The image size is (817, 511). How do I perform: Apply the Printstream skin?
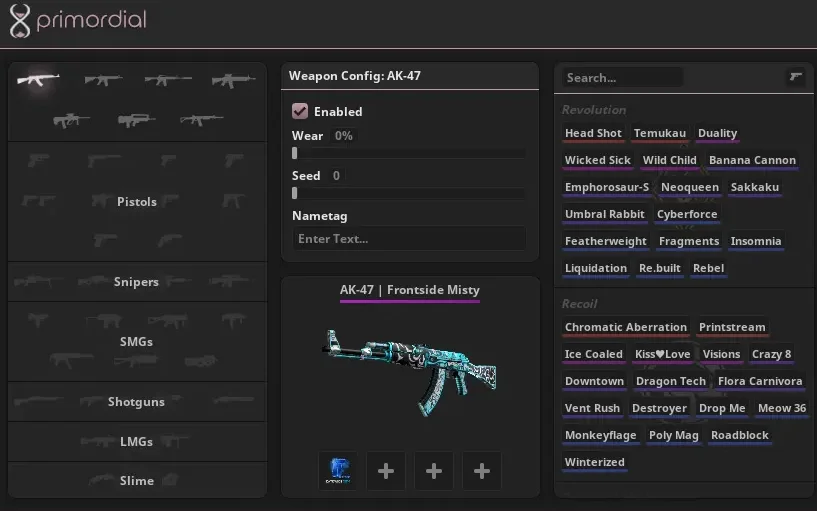click(x=732, y=327)
